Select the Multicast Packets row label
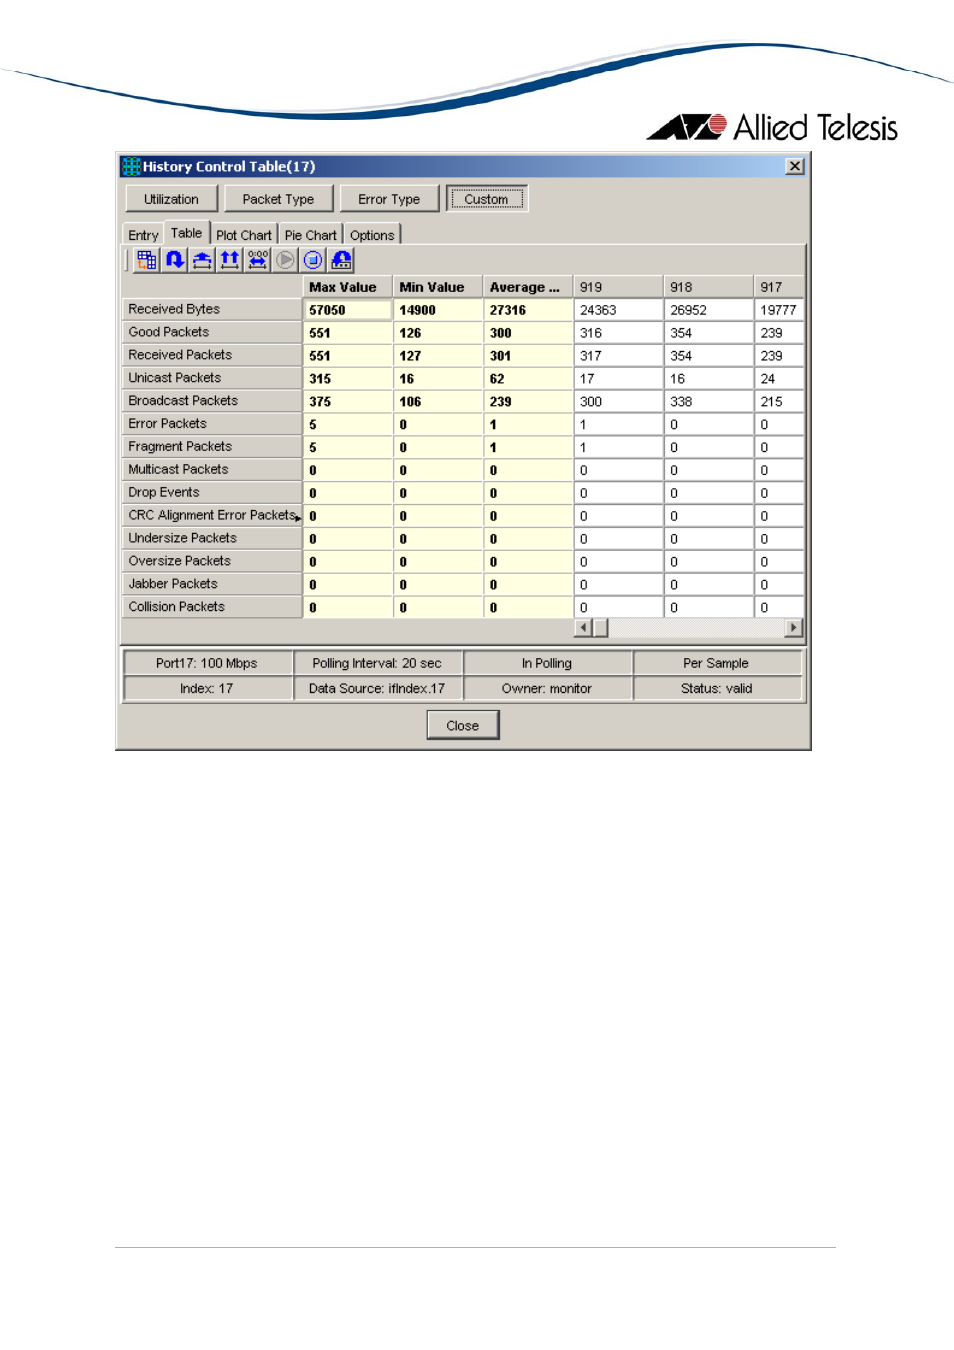954x1350 pixels. click(x=212, y=469)
